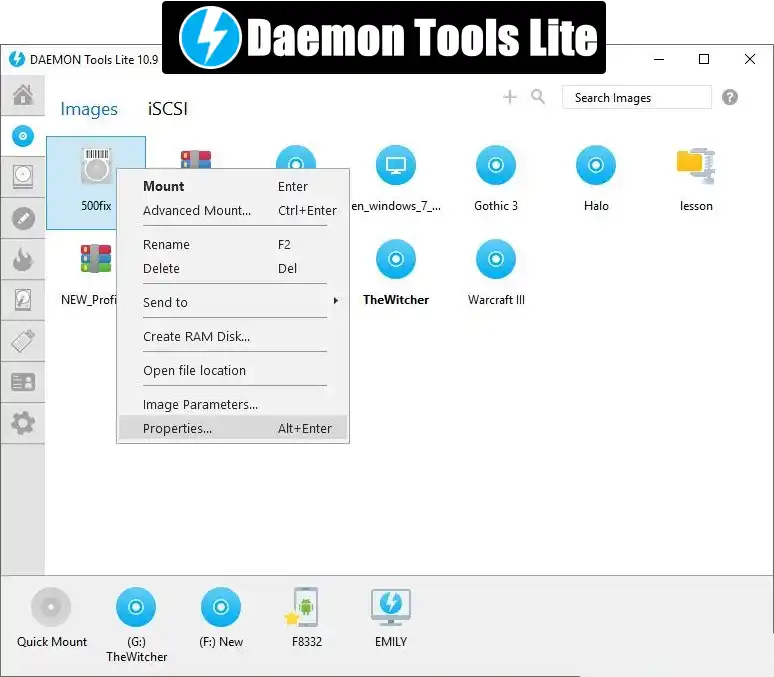The image size is (774, 677).
Task: Choose Delete from the context menu
Action: pos(232,268)
